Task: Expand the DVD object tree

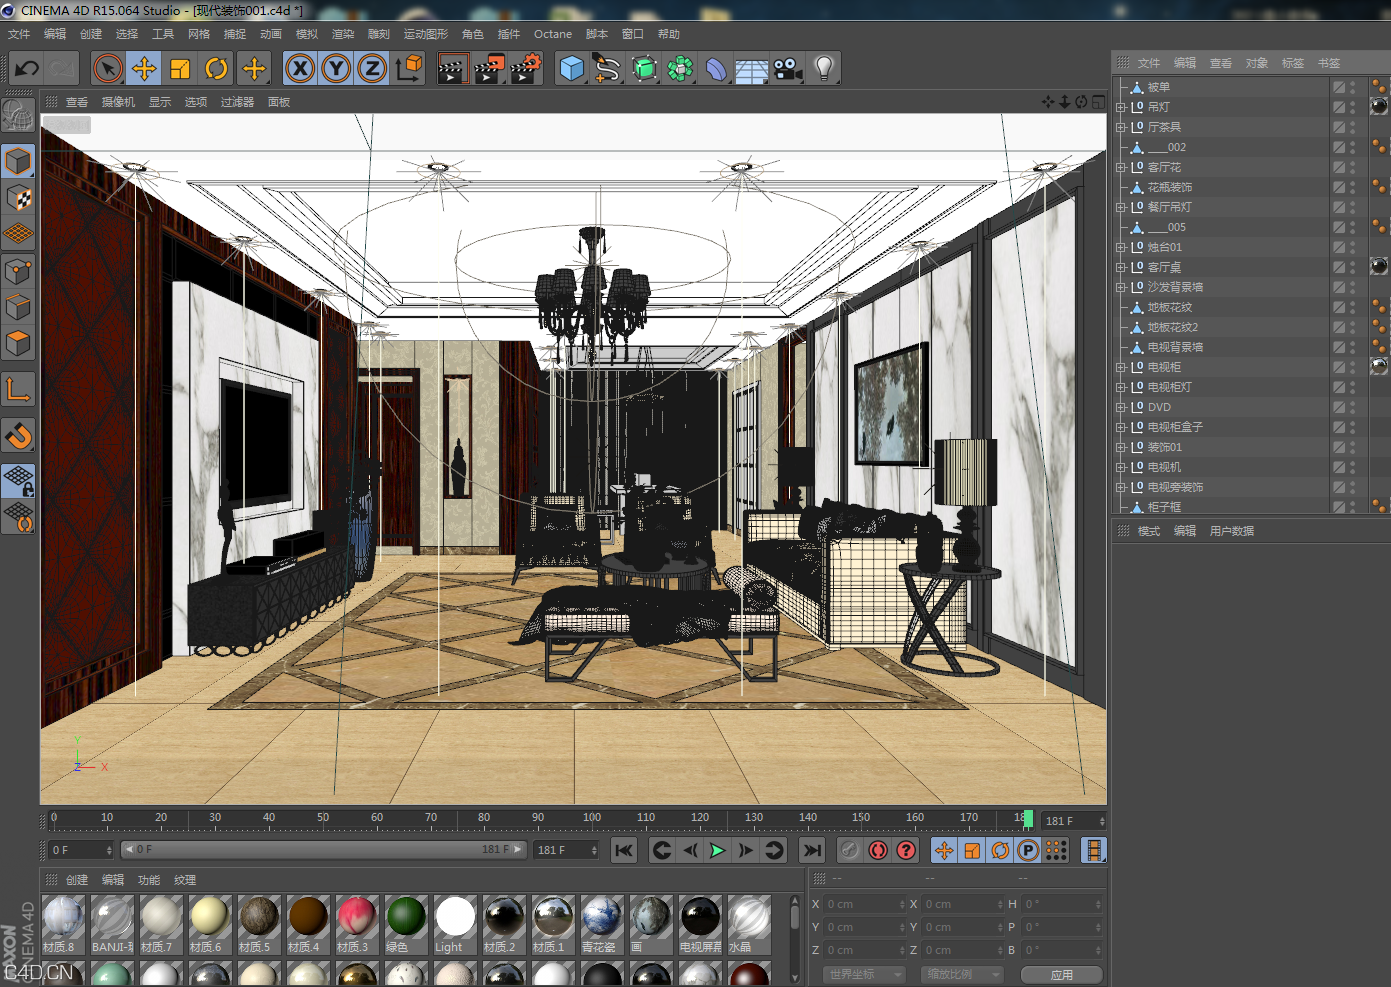Action: (1121, 407)
